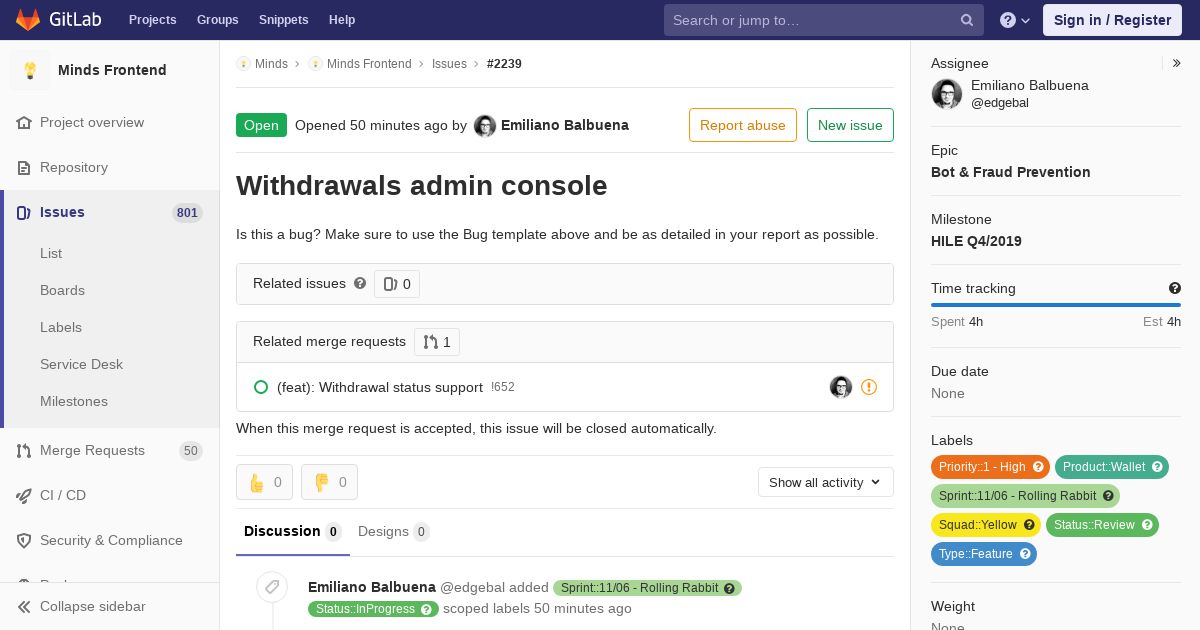Click the Minds Frontend lightbulb avatar
The width and height of the screenshot is (1200, 630).
30,70
